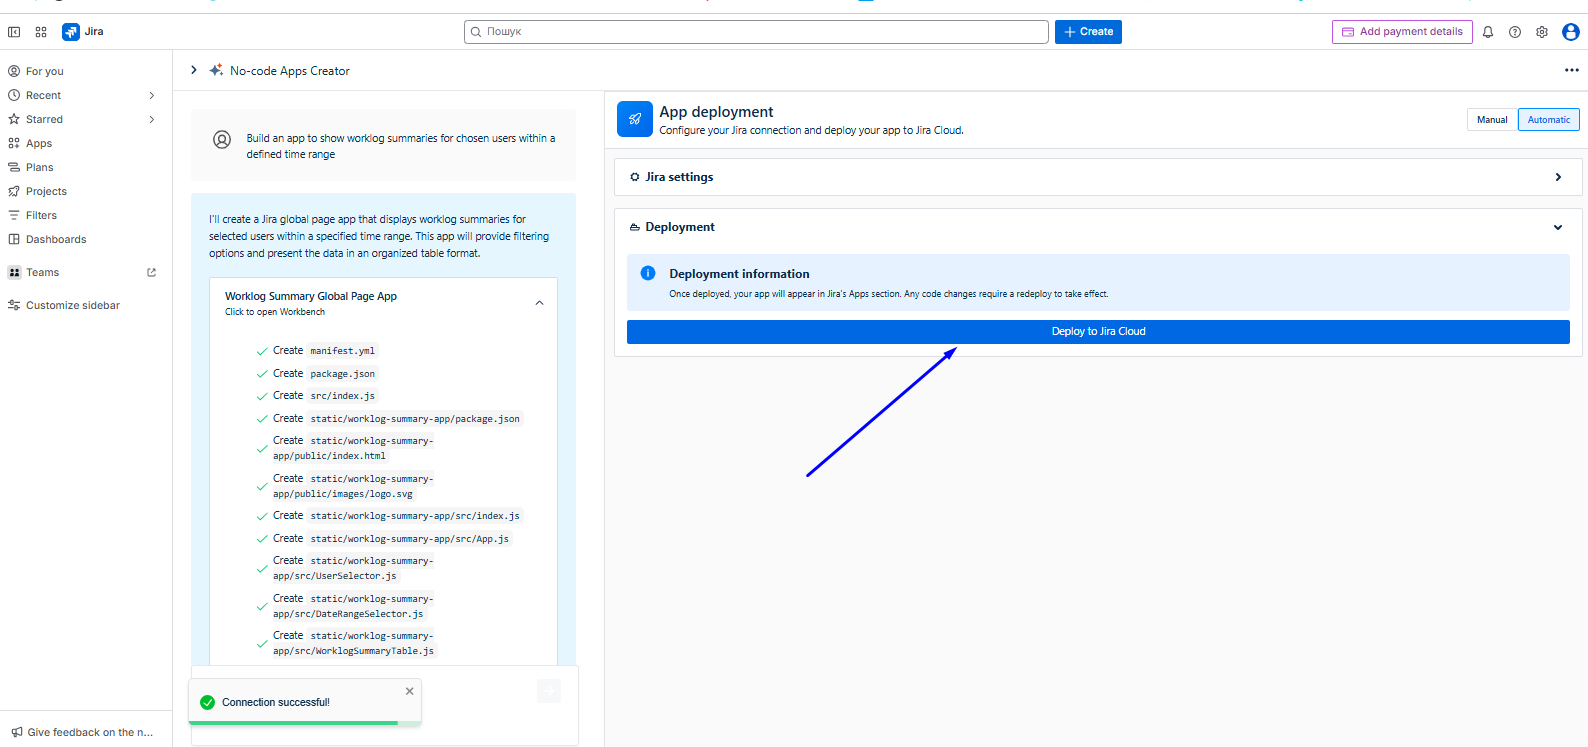Expand the Jira settings section
The image size is (1588, 747).
[x=1557, y=177]
